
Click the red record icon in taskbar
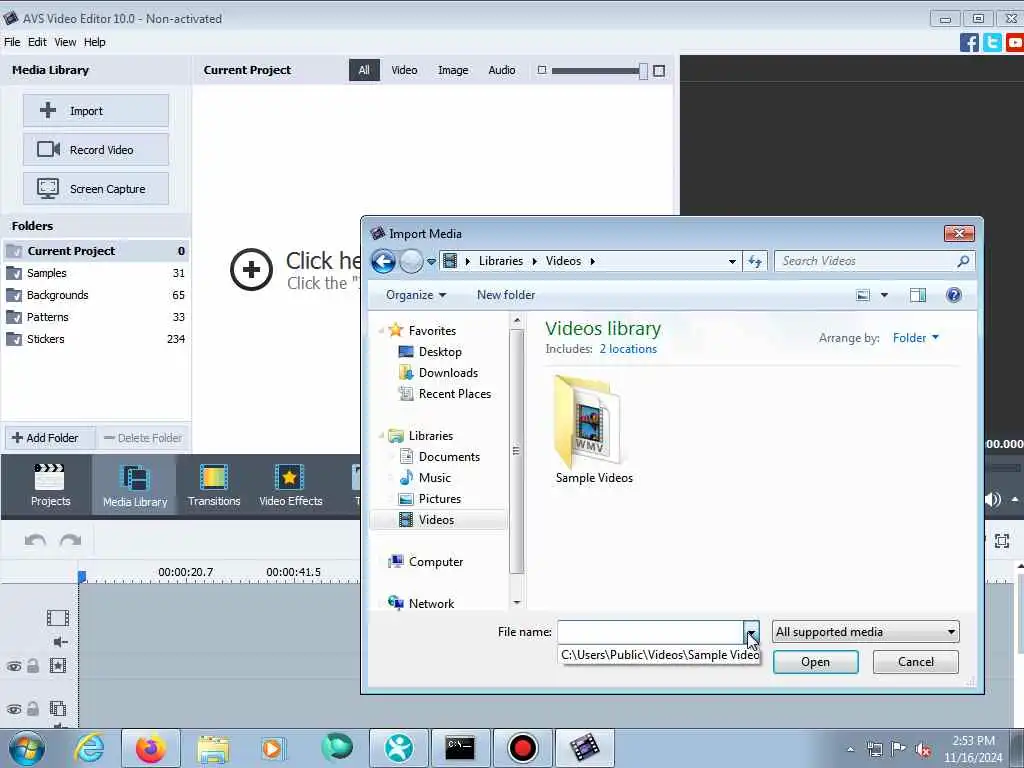pos(522,748)
